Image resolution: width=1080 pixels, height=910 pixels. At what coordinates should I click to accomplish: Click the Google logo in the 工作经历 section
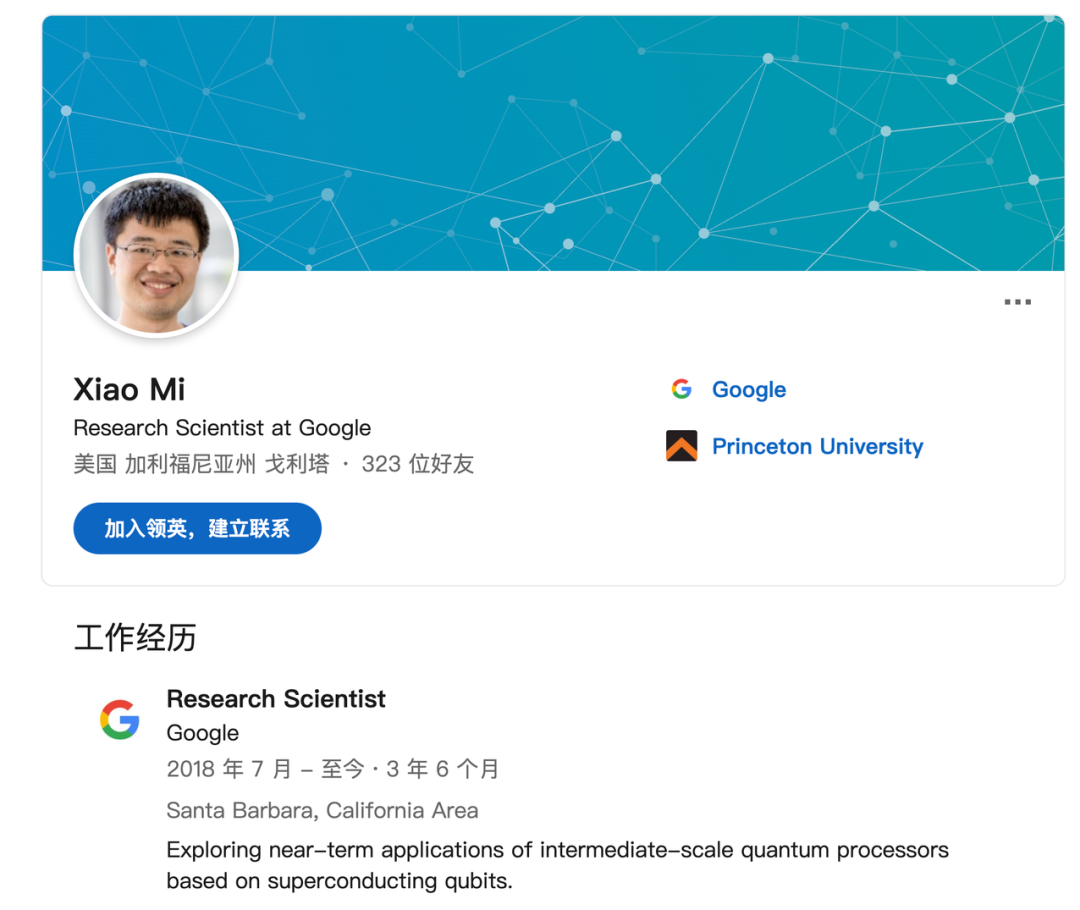click(120, 719)
